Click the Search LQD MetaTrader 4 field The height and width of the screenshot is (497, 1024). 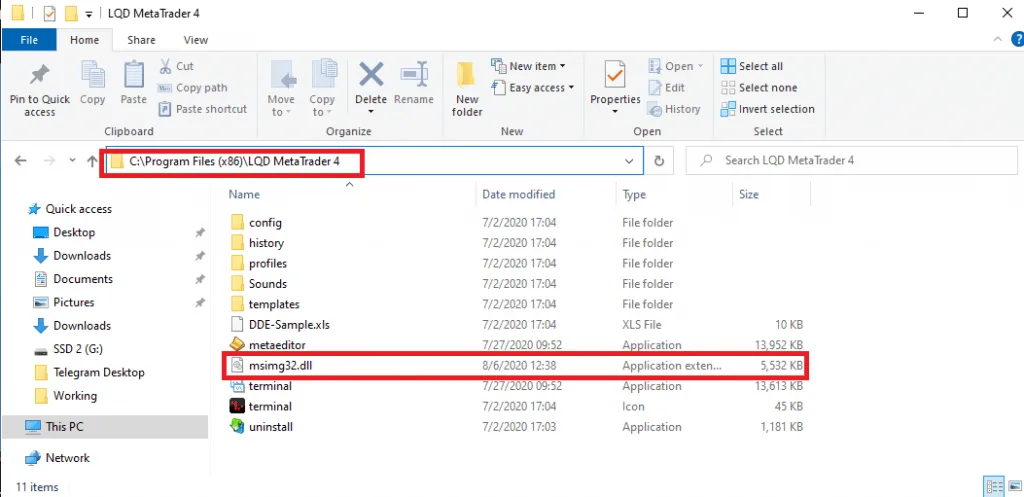[x=850, y=160]
